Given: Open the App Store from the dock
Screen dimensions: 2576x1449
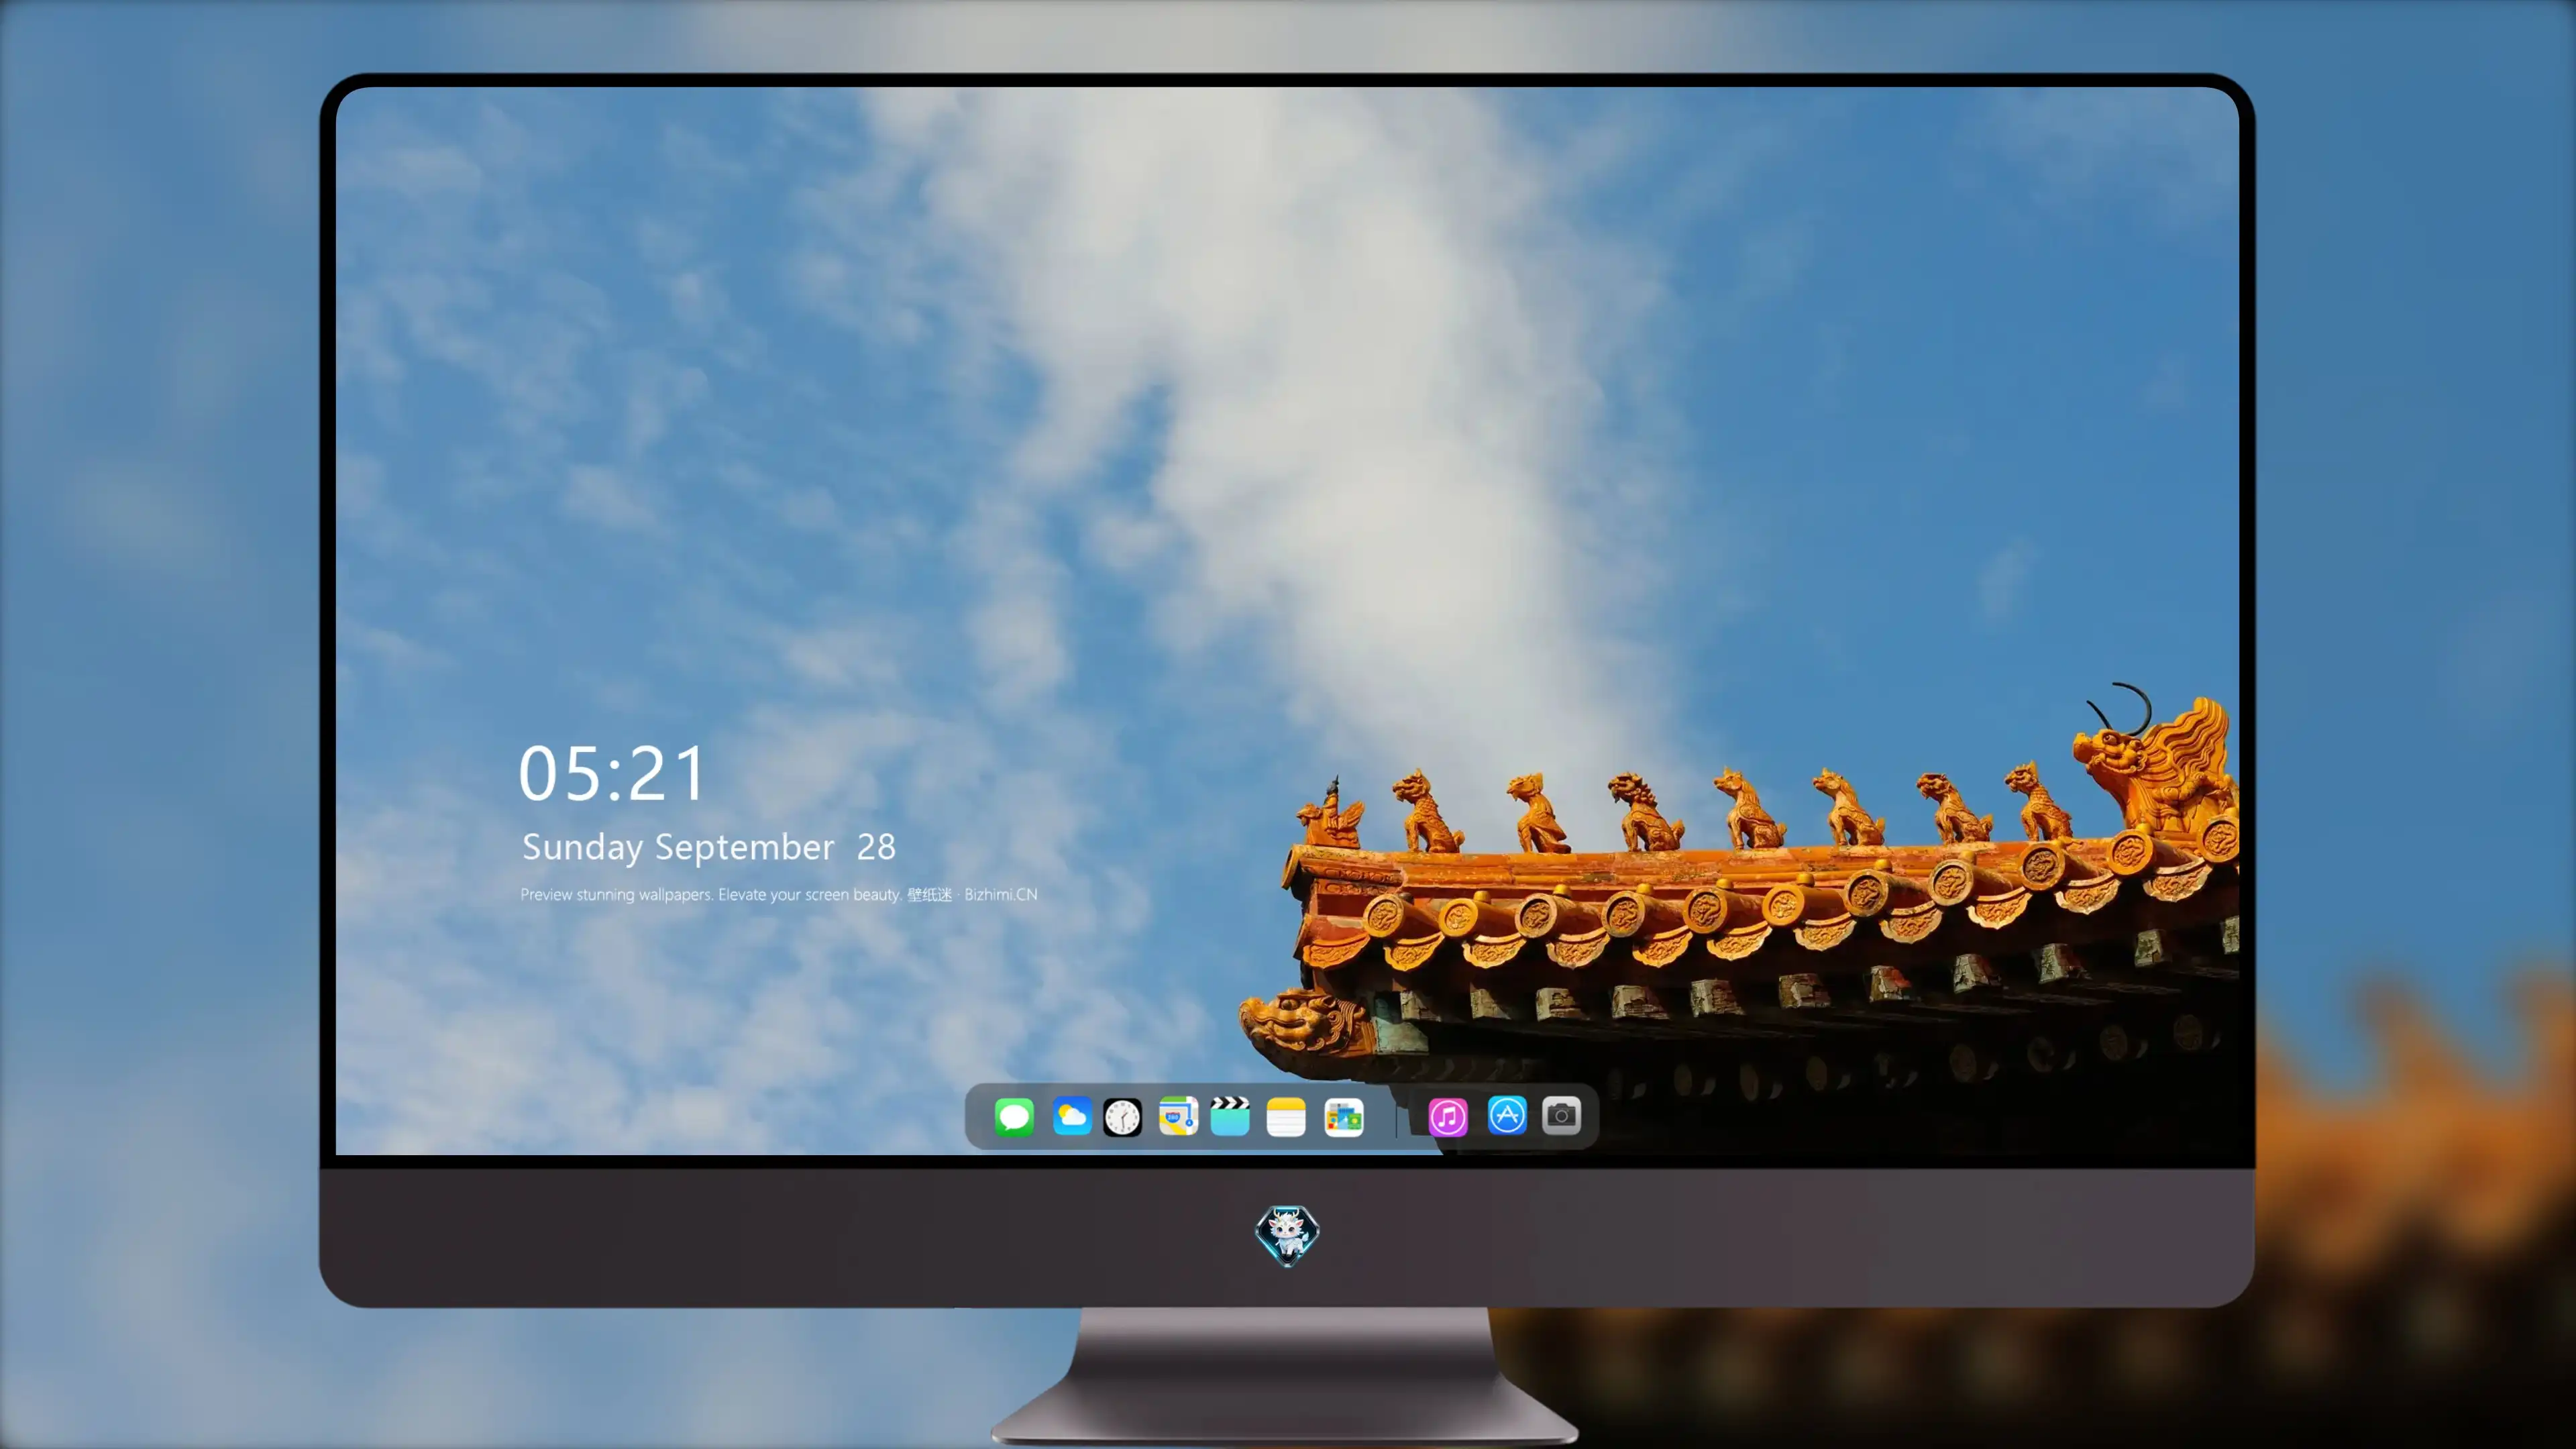Looking at the screenshot, I should point(1507,1115).
